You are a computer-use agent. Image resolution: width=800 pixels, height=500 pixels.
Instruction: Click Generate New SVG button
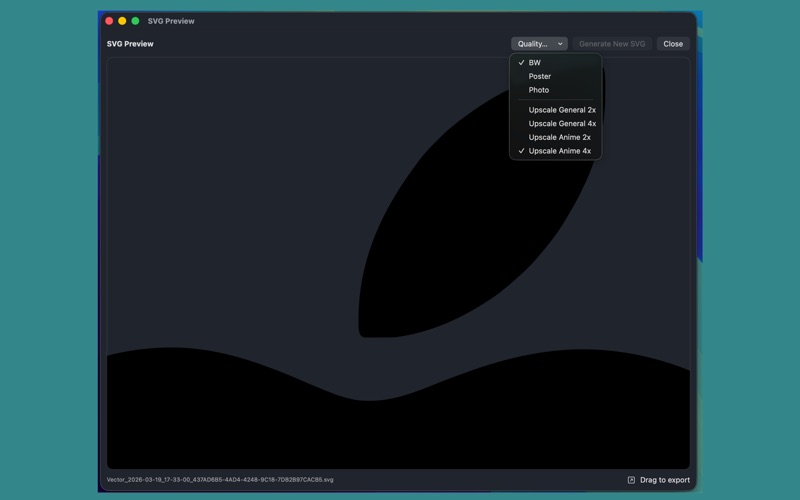[x=612, y=44]
